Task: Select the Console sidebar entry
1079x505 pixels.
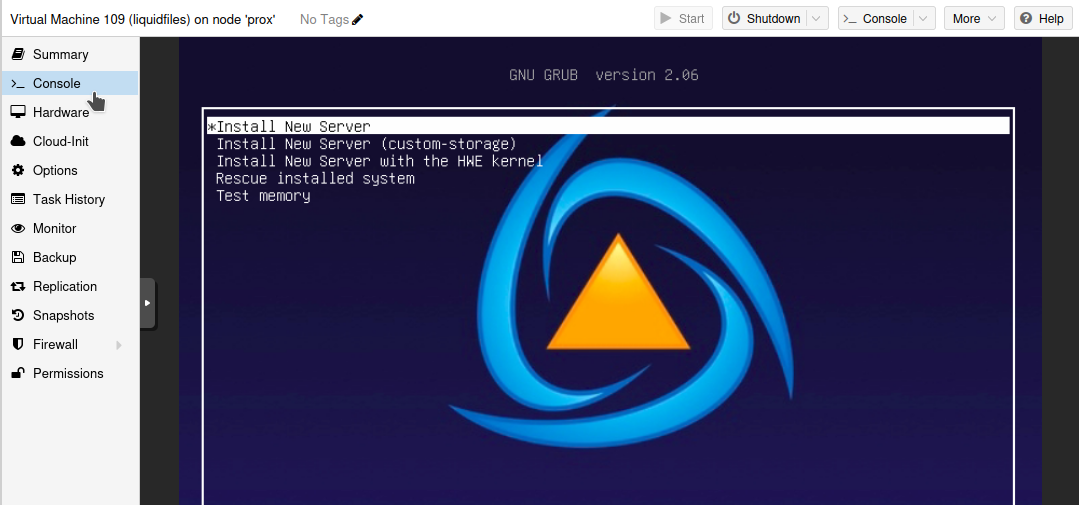Action: [70, 83]
